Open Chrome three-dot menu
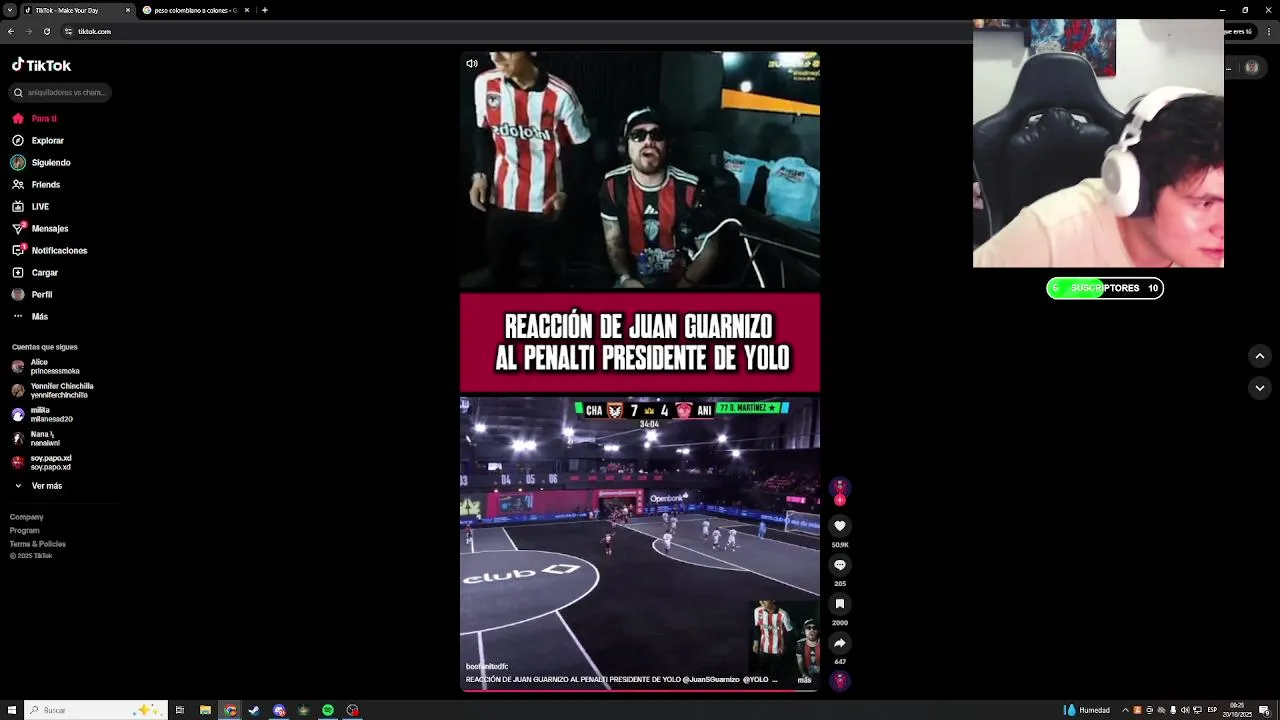Image resolution: width=1280 pixels, height=720 pixels. tap(1269, 31)
